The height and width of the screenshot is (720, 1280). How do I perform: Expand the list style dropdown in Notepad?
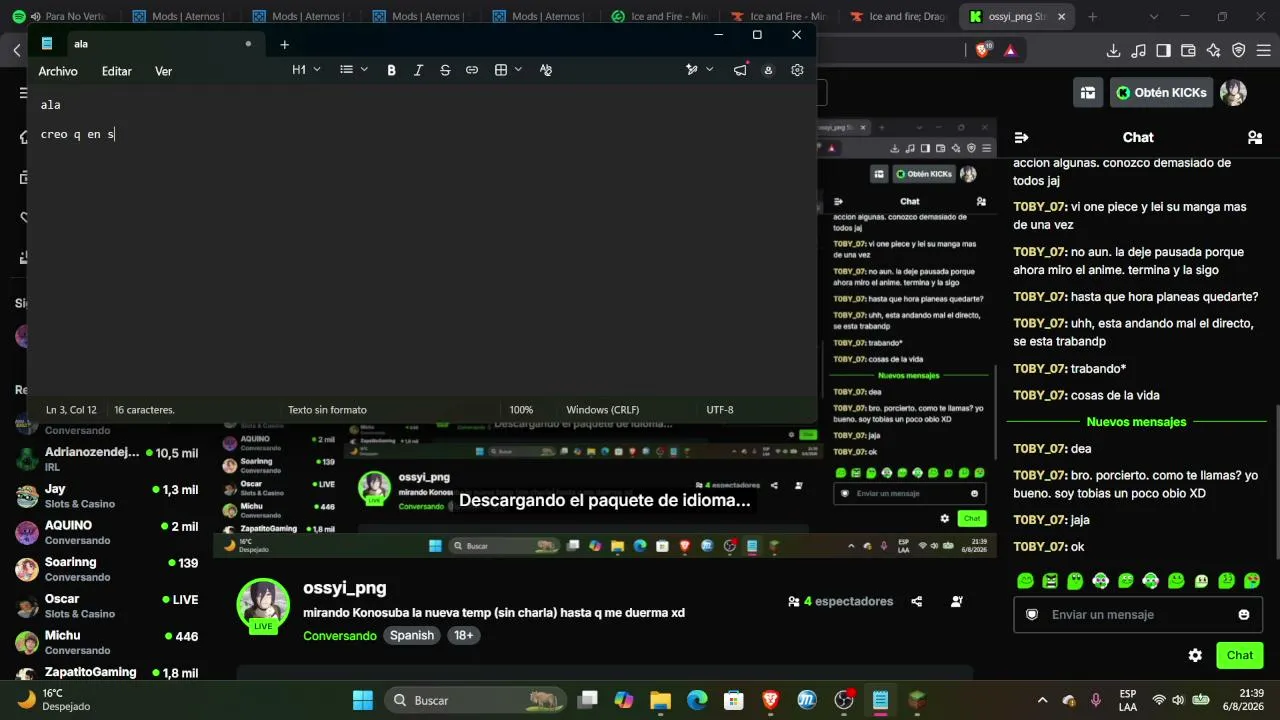354,70
